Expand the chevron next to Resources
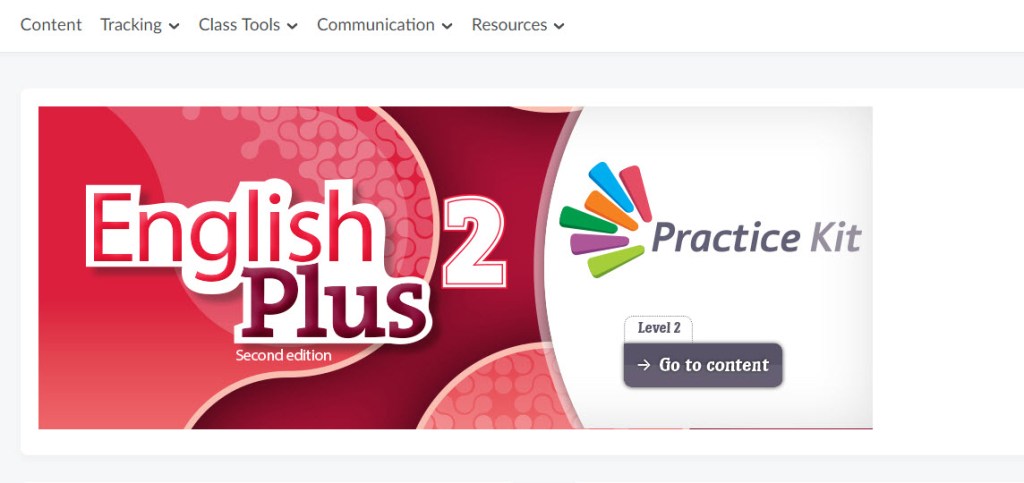 point(559,26)
